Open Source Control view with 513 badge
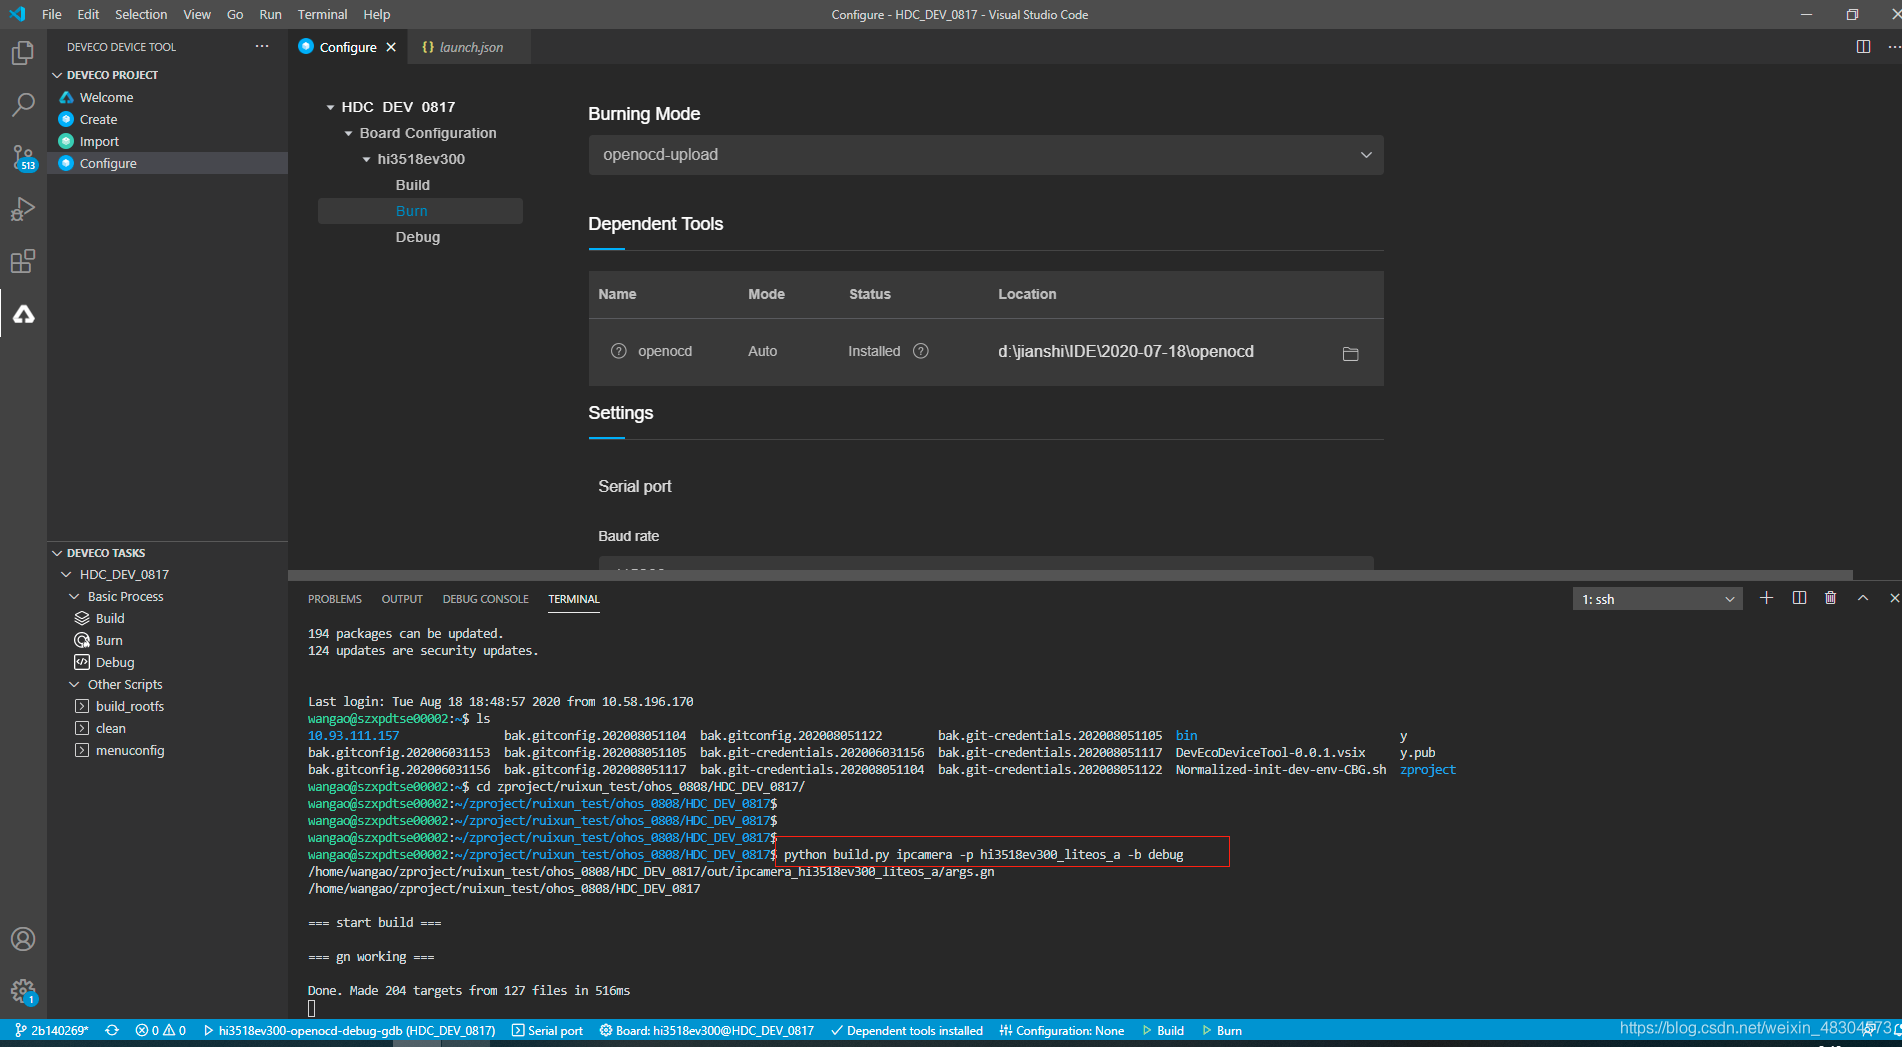The width and height of the screenshot is (1902, 1047). pyautogui.click(x=23, y=157)
